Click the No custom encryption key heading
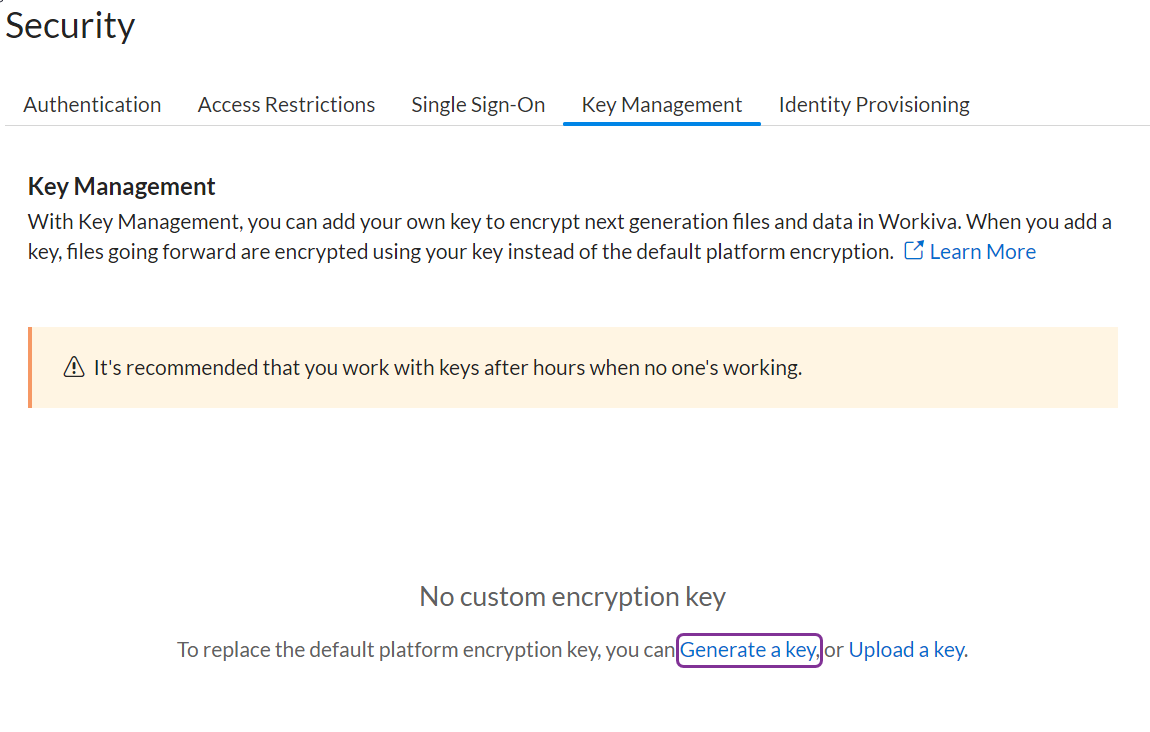1150x732 pixels. pos(572,597)
